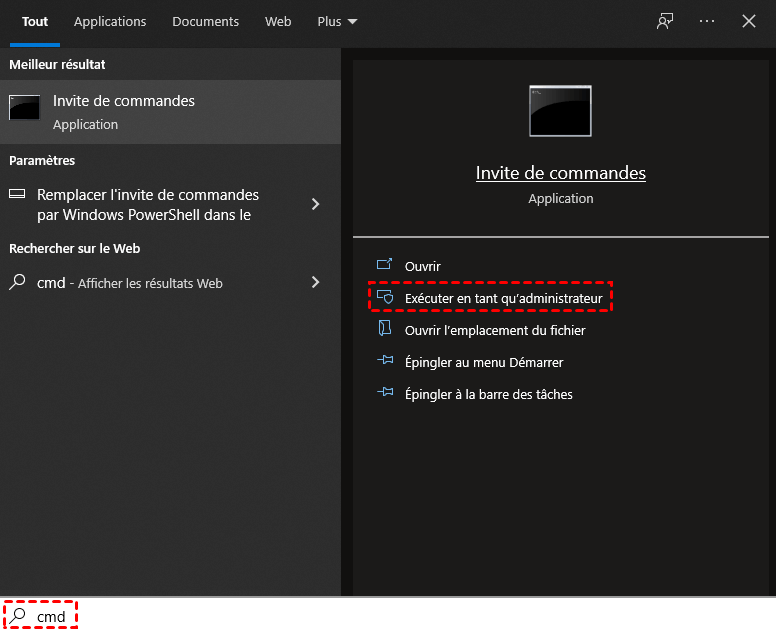Screen dimensions: 776x632
Task: Select Ouvrir l'emplacement du fichier
Action: point(495,330)
